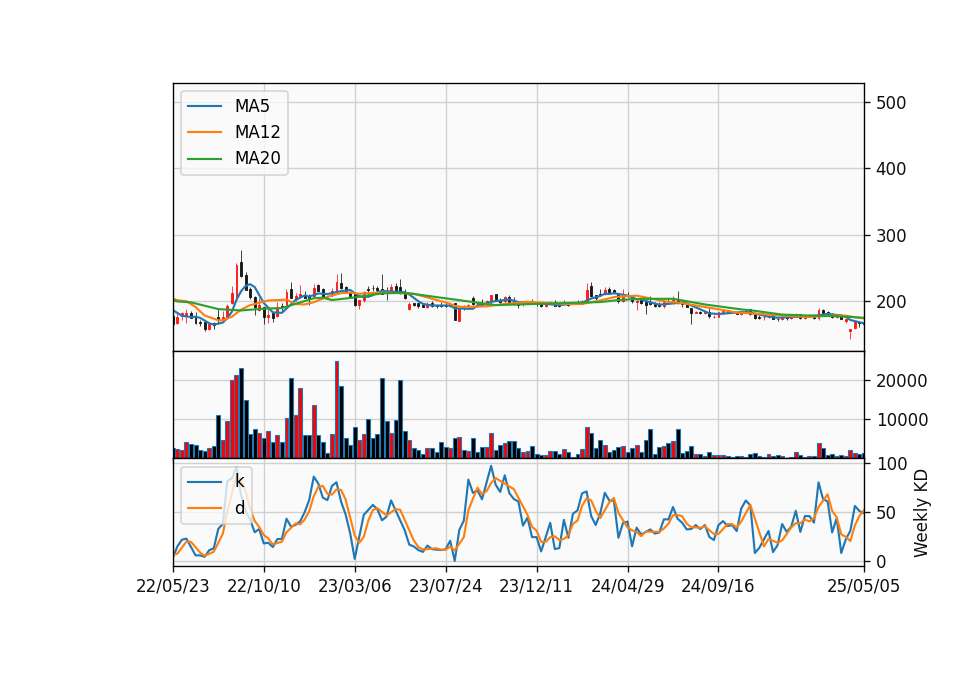Click the 22/05/23 date label
Screen dimensions: 960x690
[173, 586]
